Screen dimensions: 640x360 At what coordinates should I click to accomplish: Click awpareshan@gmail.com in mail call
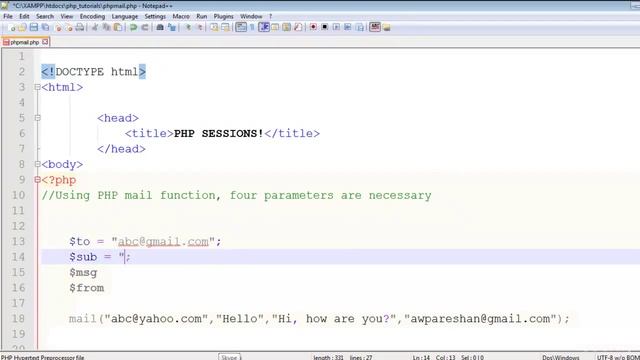click(480, 319)
